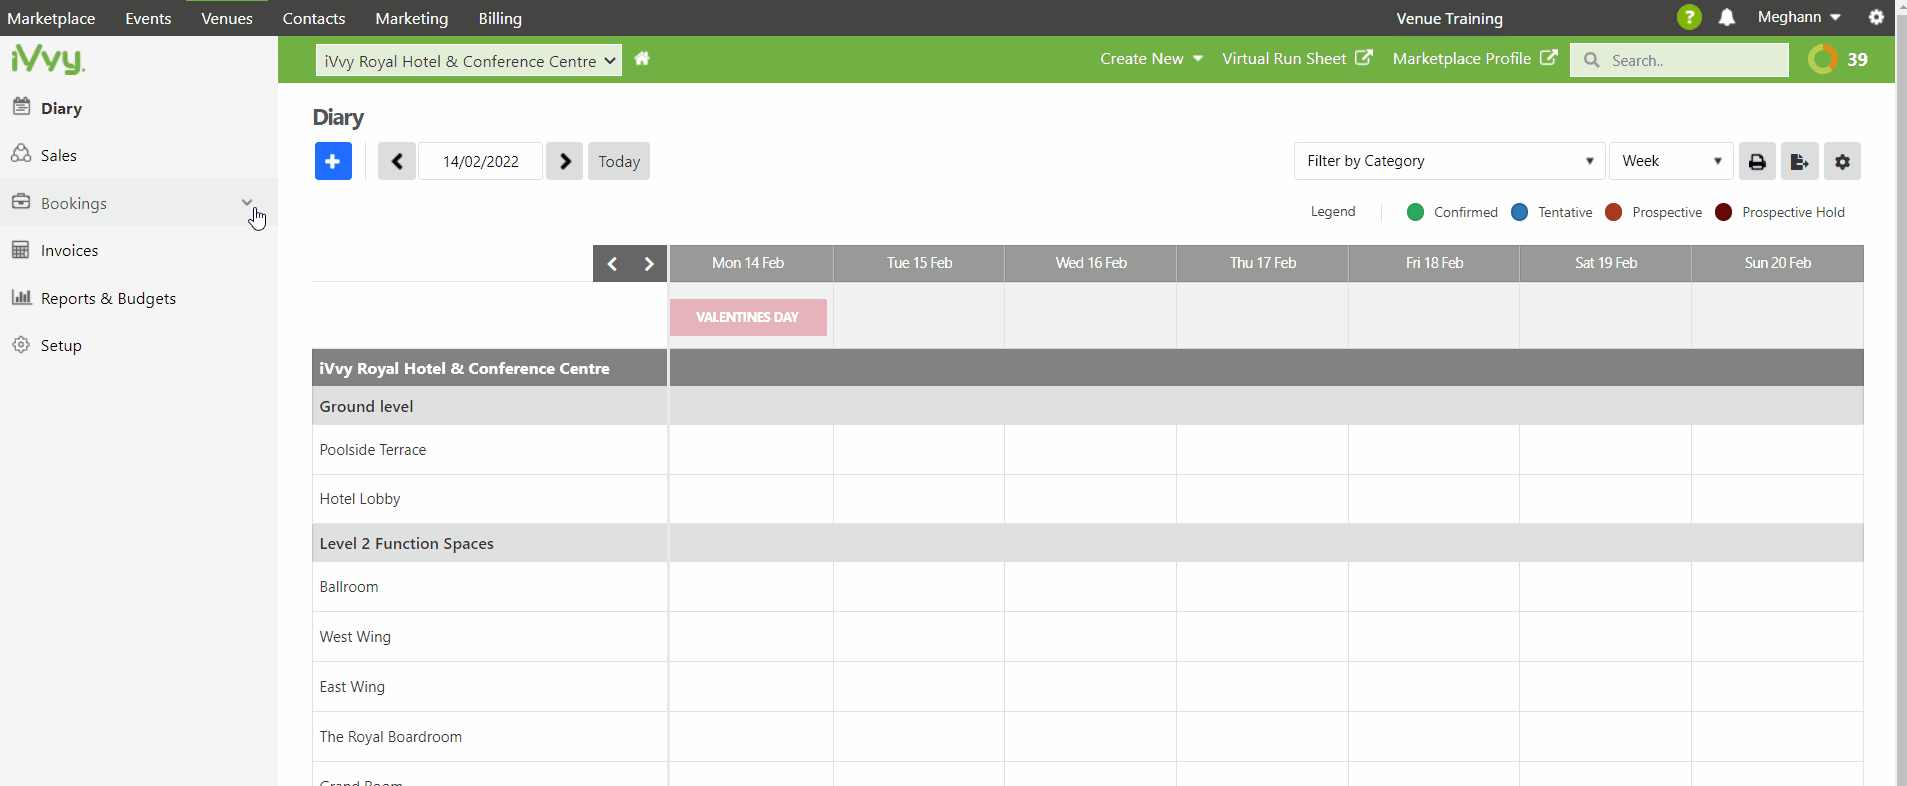Go to previous date with left arrow

[x=397, y=161]
